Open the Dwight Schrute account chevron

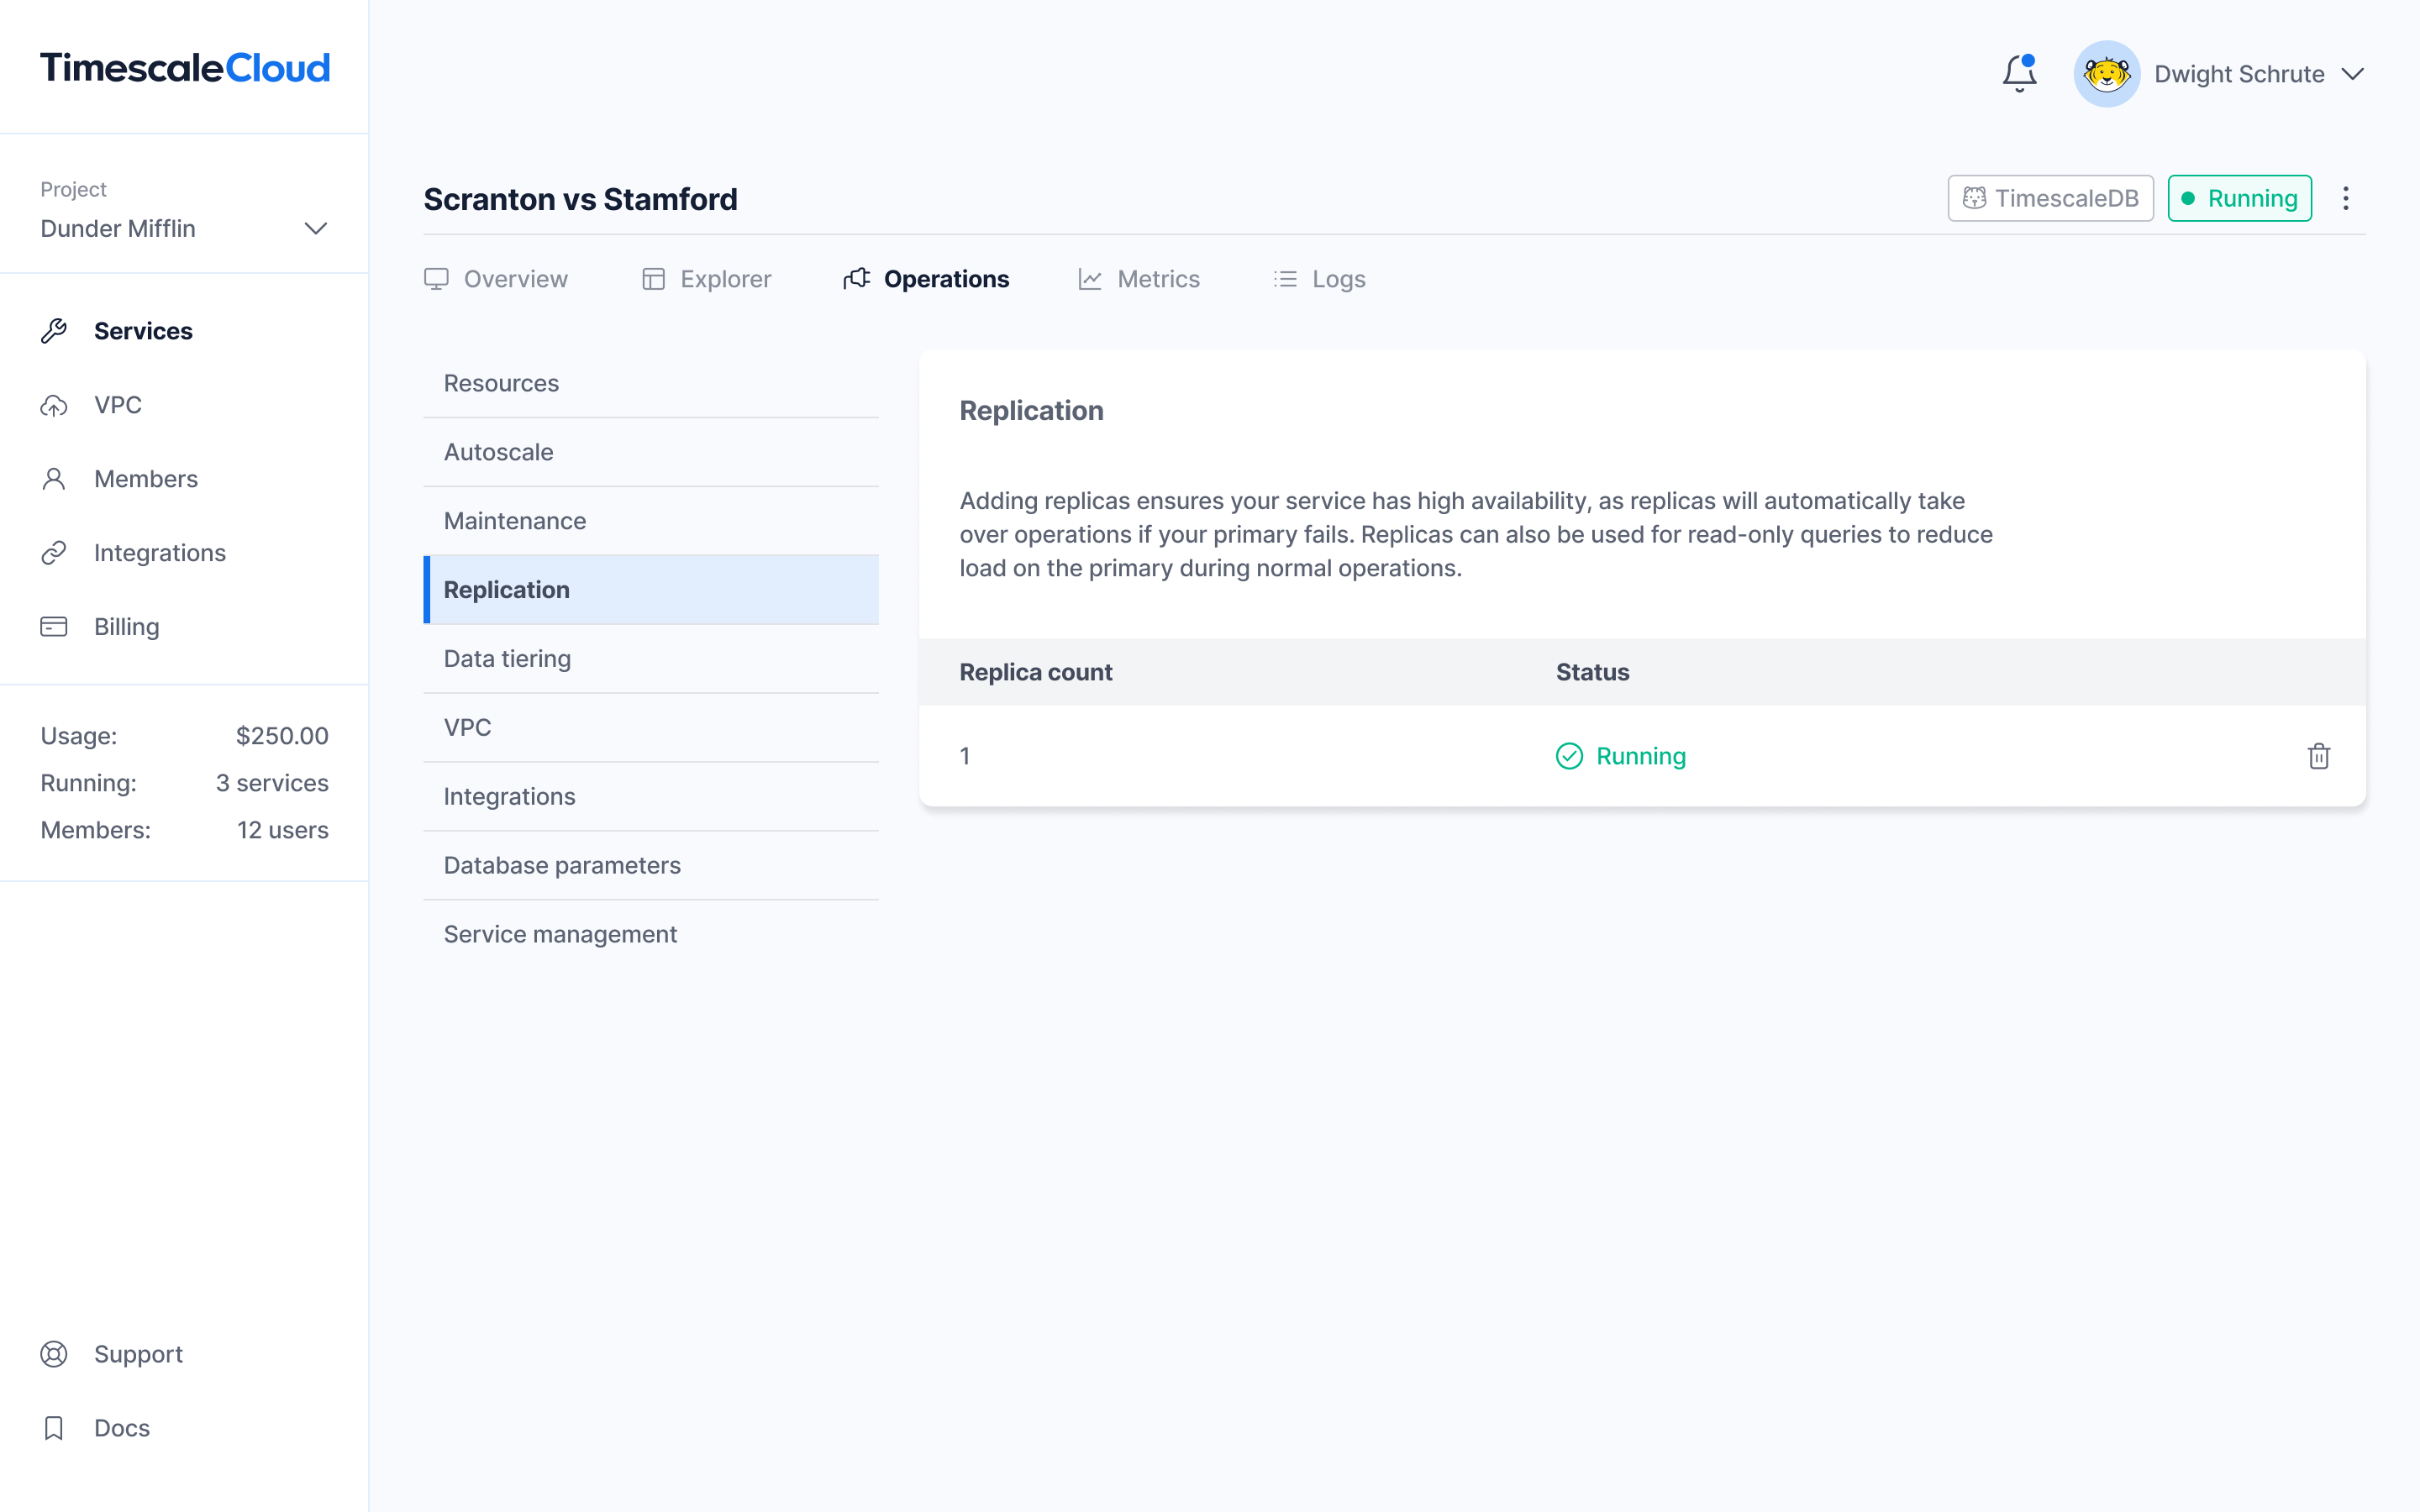(x=2353, y=74)
